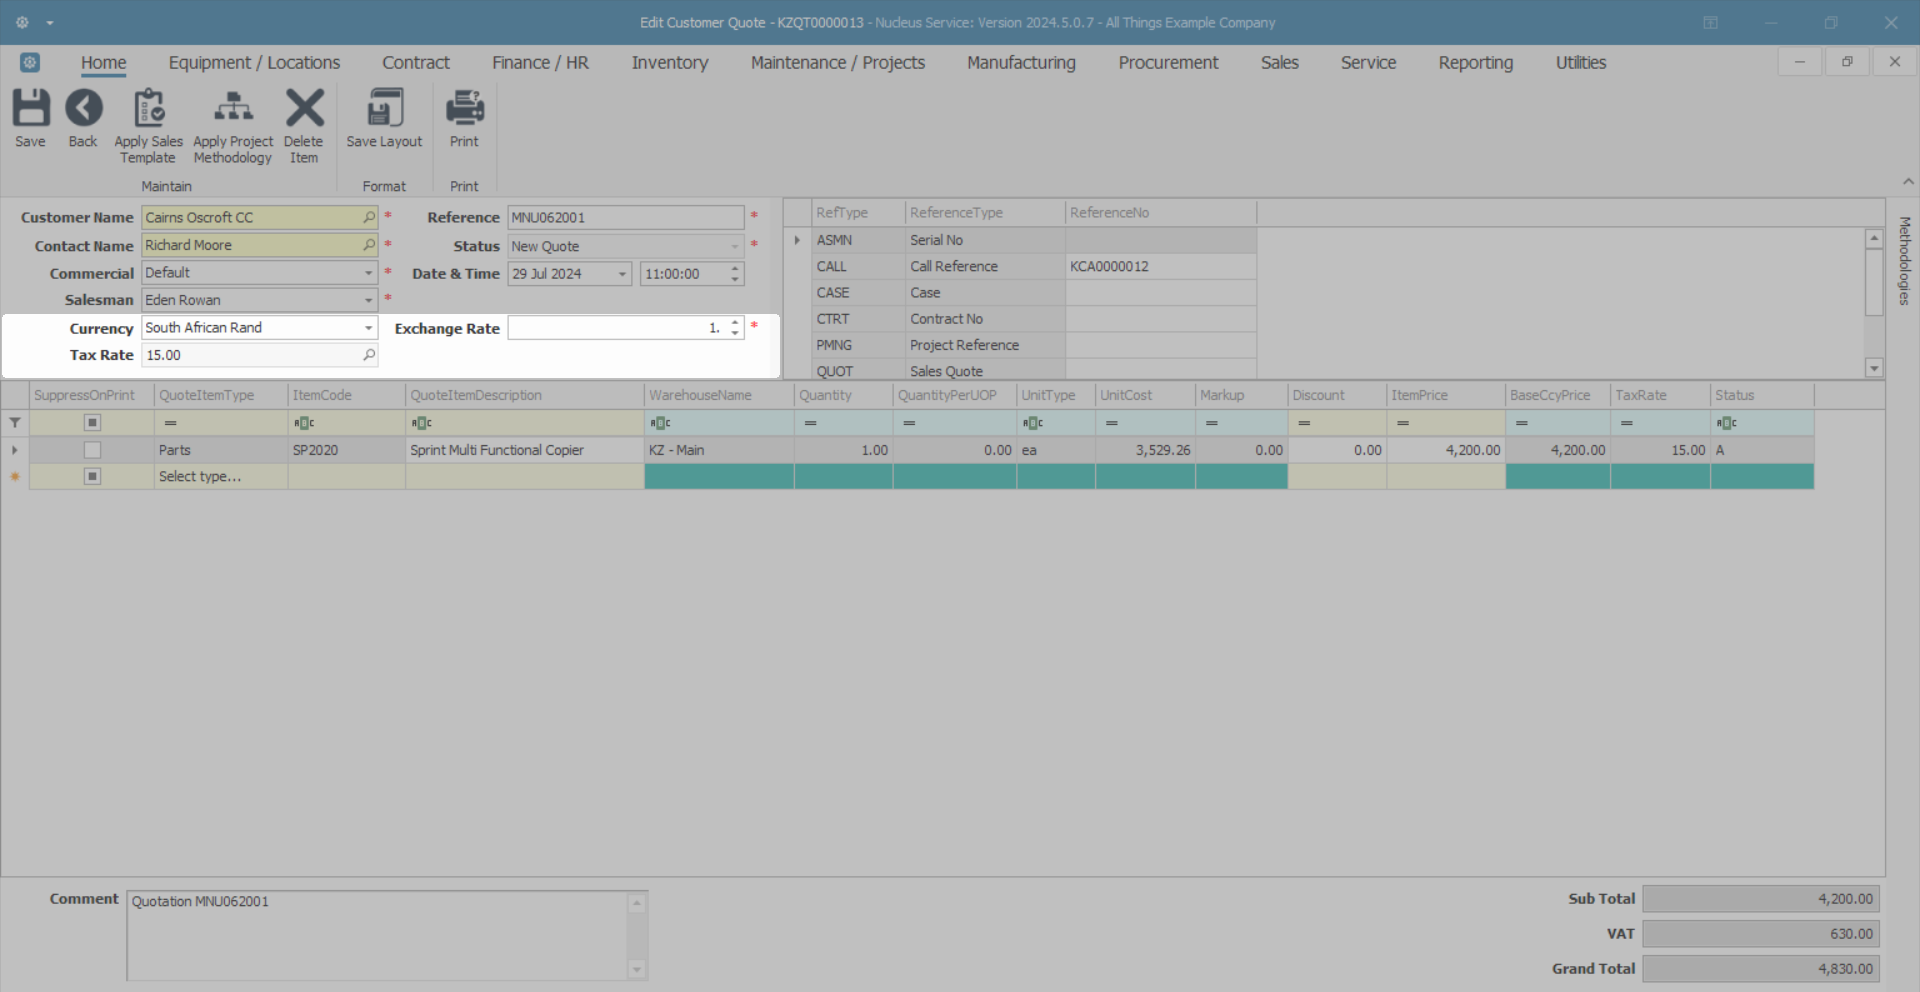Open the Finance / HR tab
The height and width of the screenshot is (992, 1920).
point(540,62)
